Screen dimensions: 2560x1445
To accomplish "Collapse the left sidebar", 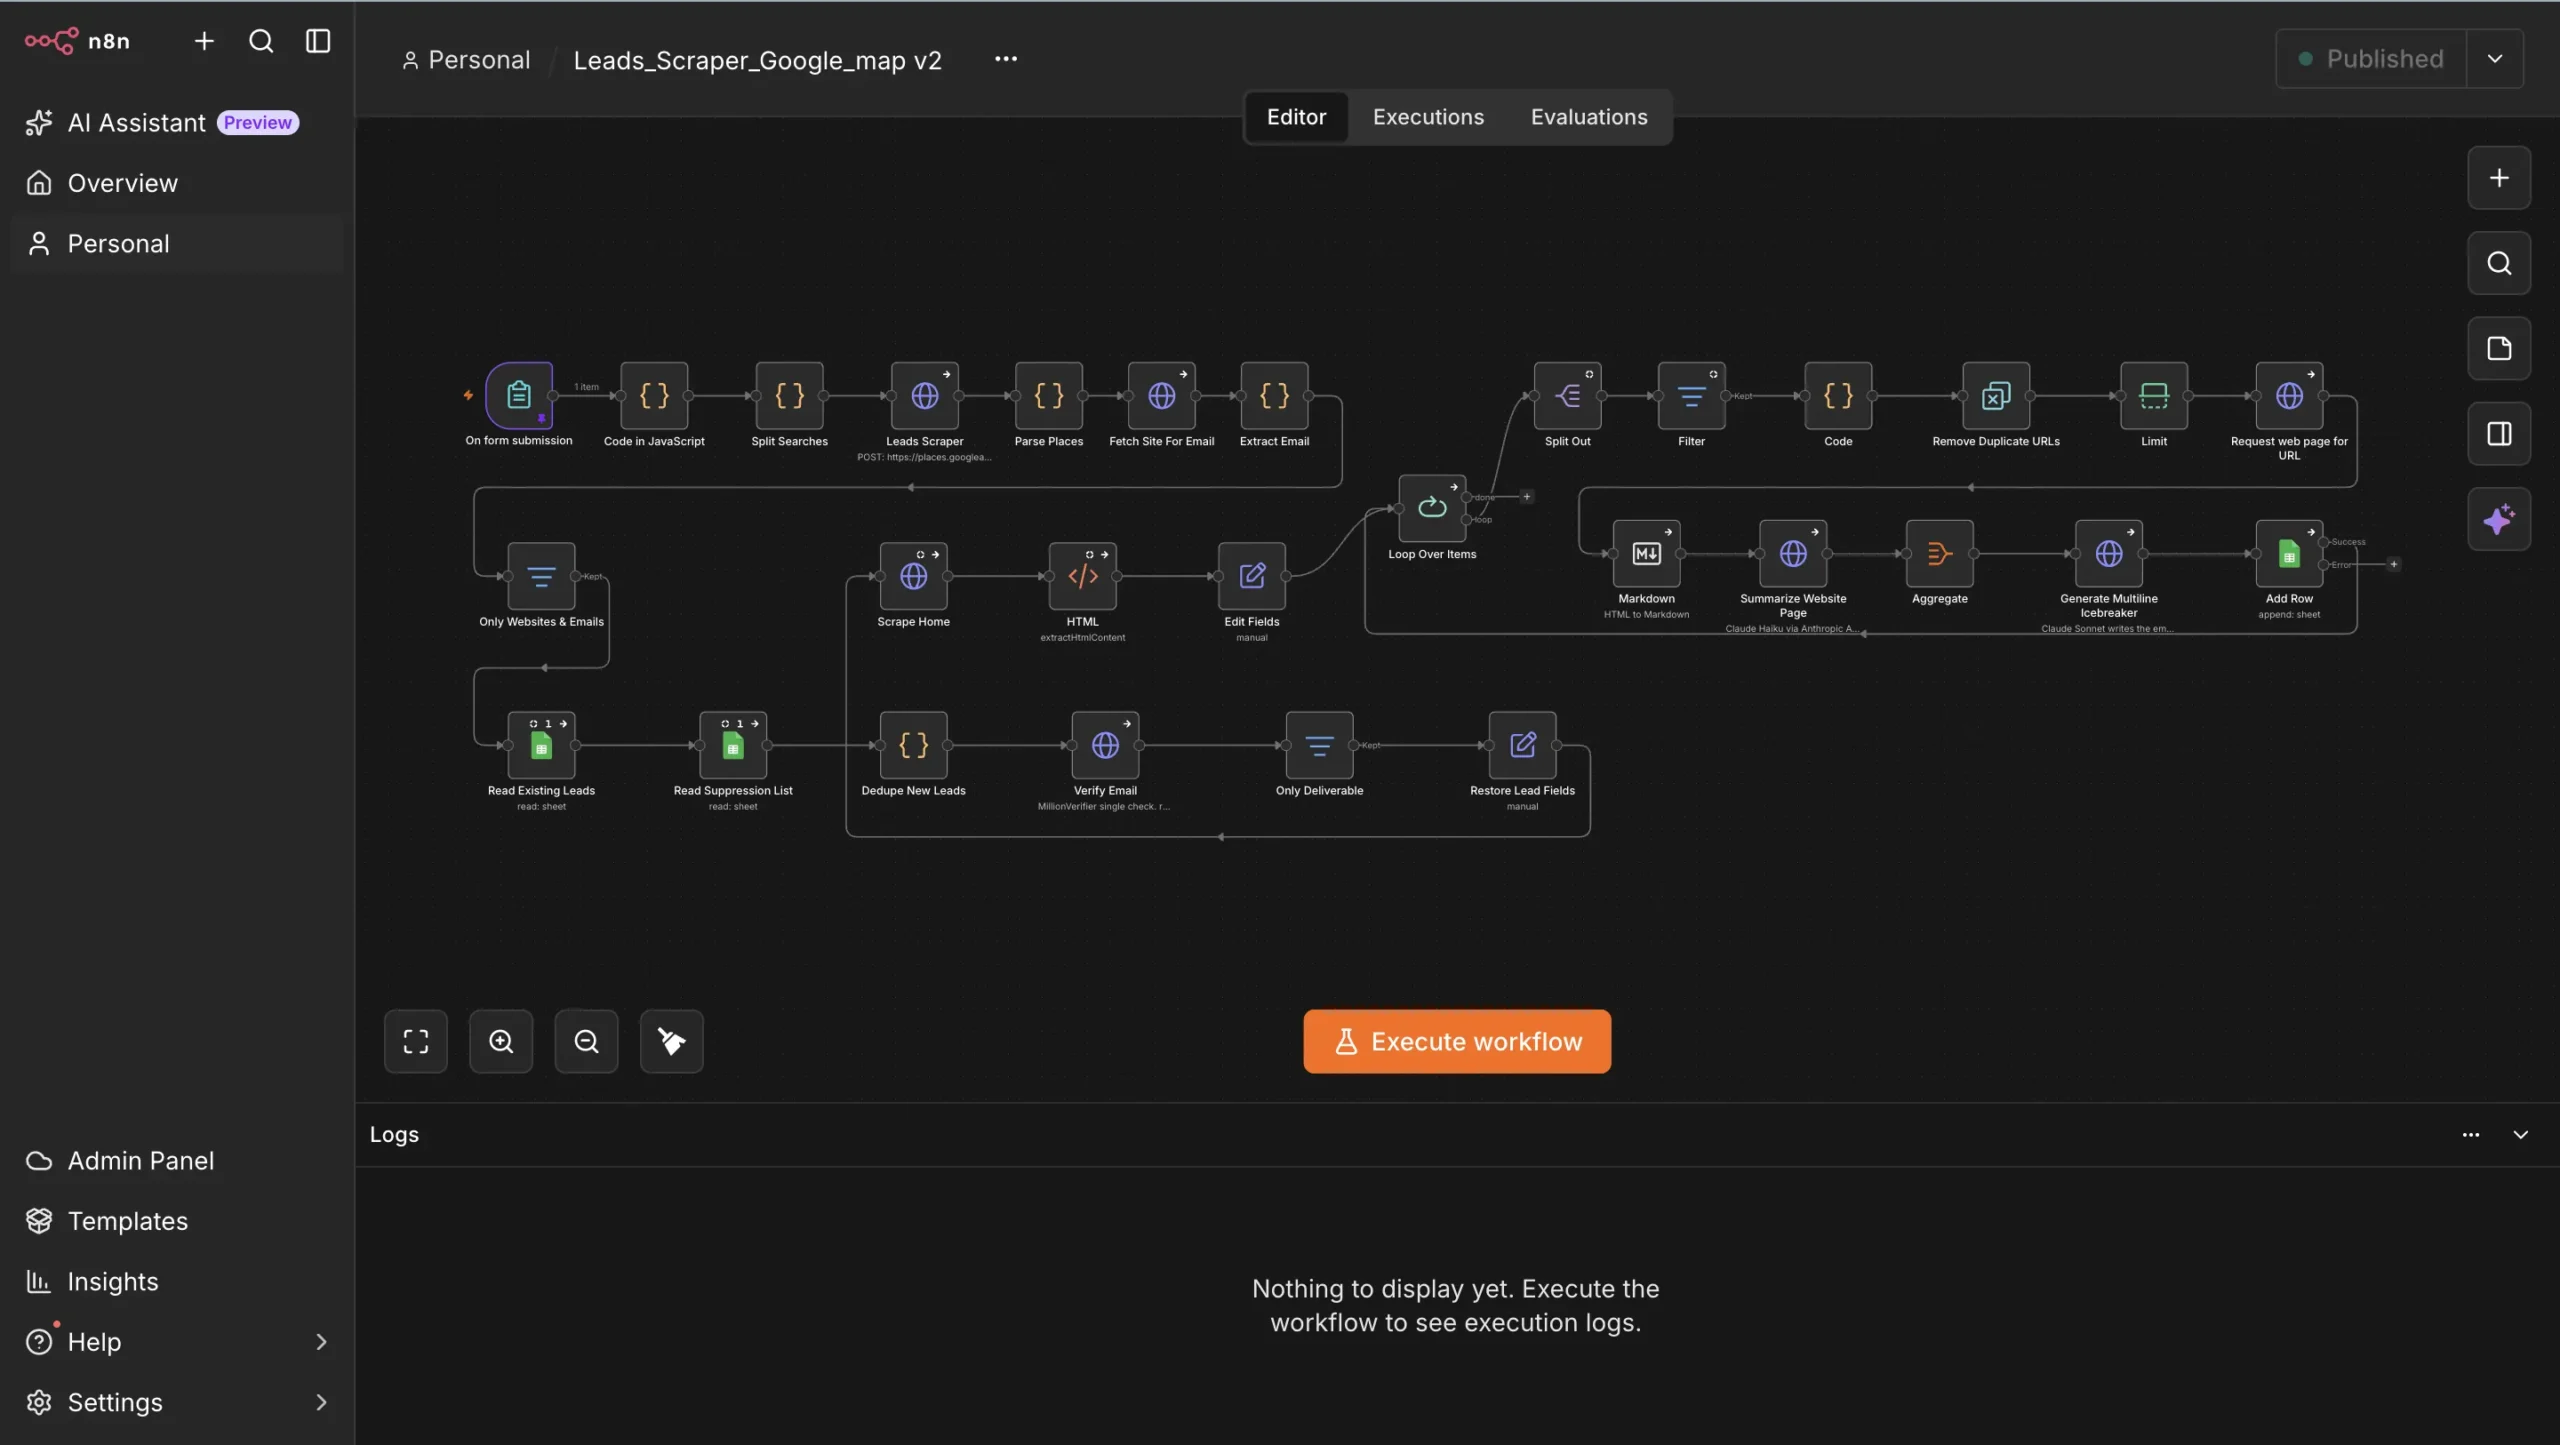I will pos(318,41).
